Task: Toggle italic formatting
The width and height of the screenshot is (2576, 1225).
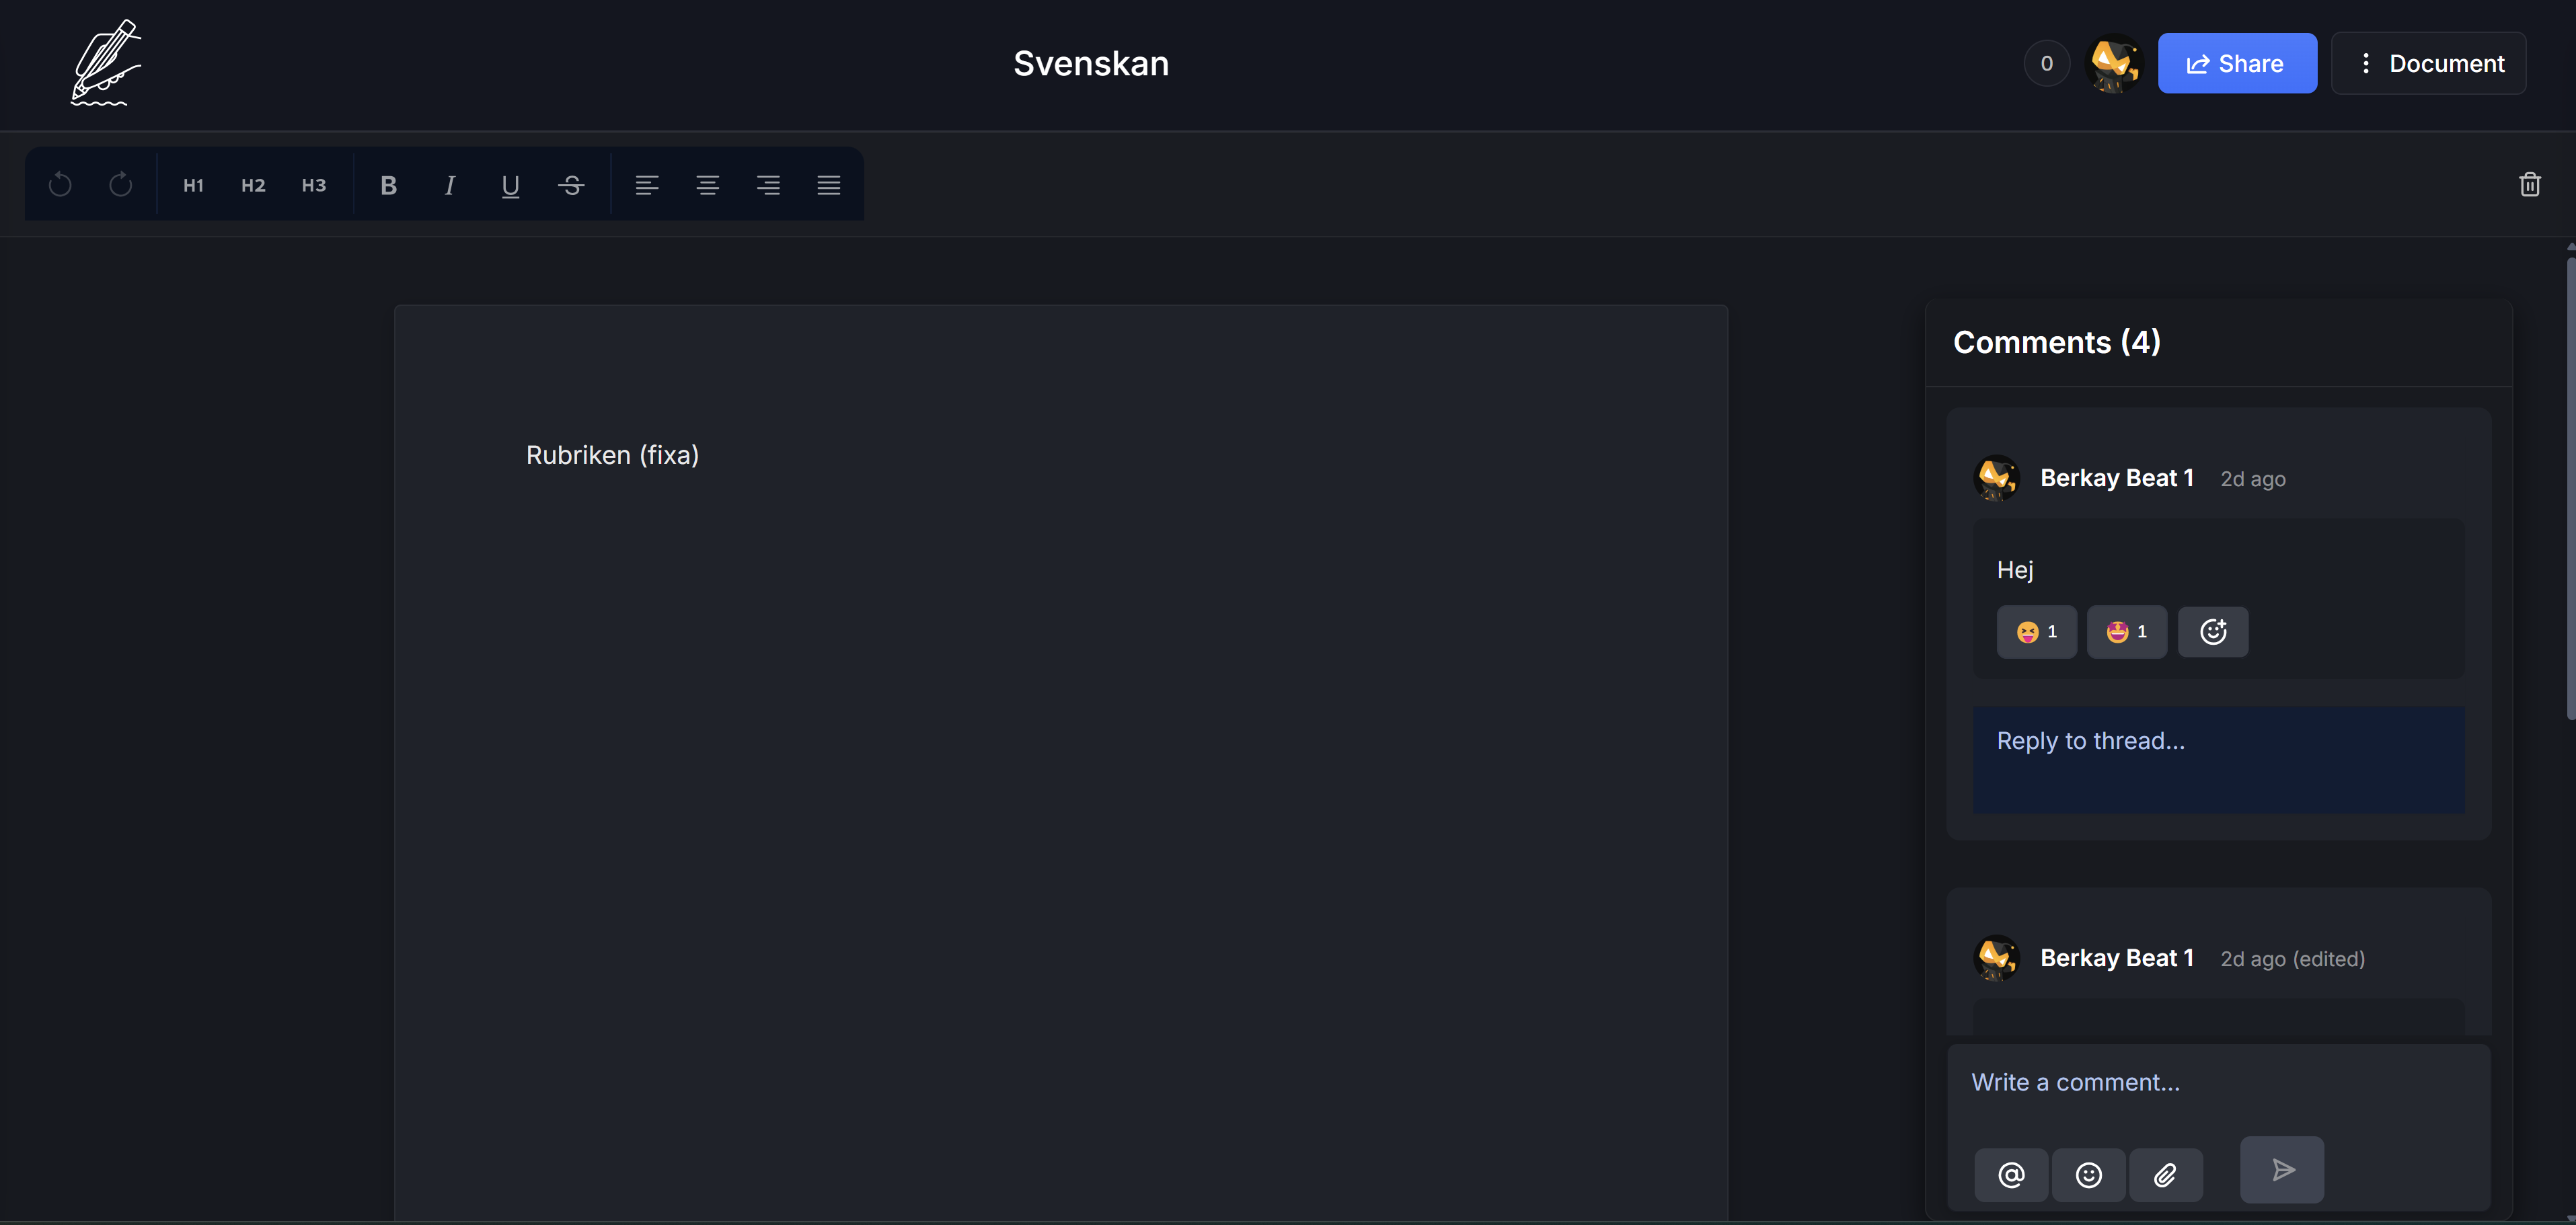Action: click(449, 184)
